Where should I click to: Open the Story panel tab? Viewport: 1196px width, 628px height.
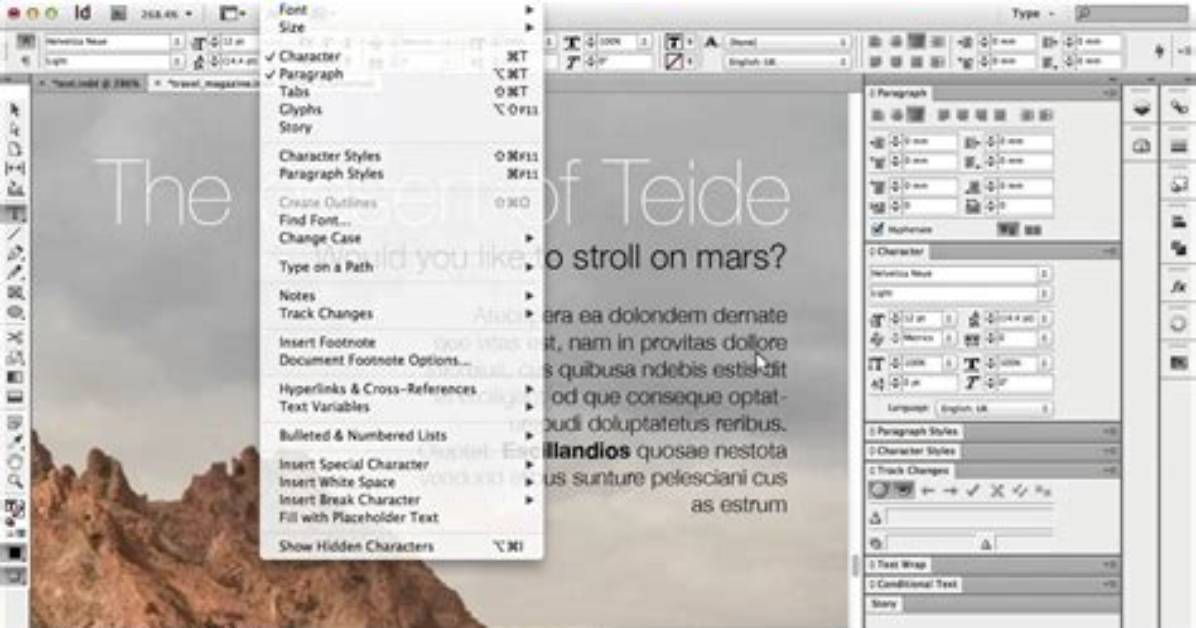(884, 604)
